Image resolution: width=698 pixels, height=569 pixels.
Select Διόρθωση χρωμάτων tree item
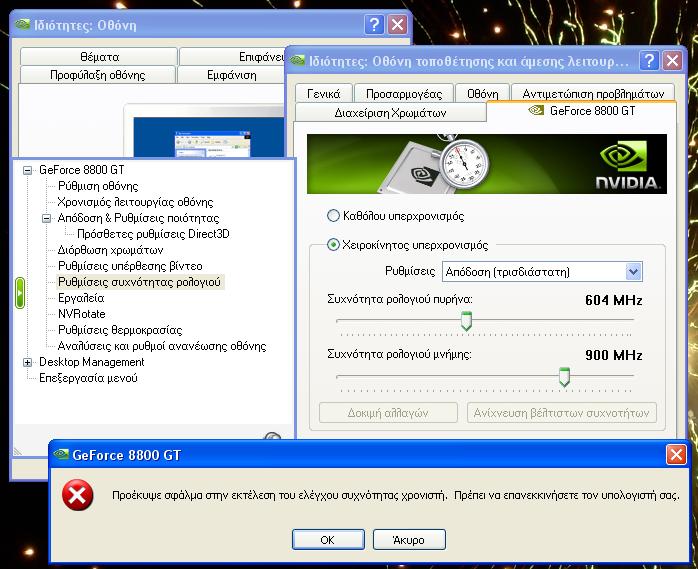coord(110,250)
